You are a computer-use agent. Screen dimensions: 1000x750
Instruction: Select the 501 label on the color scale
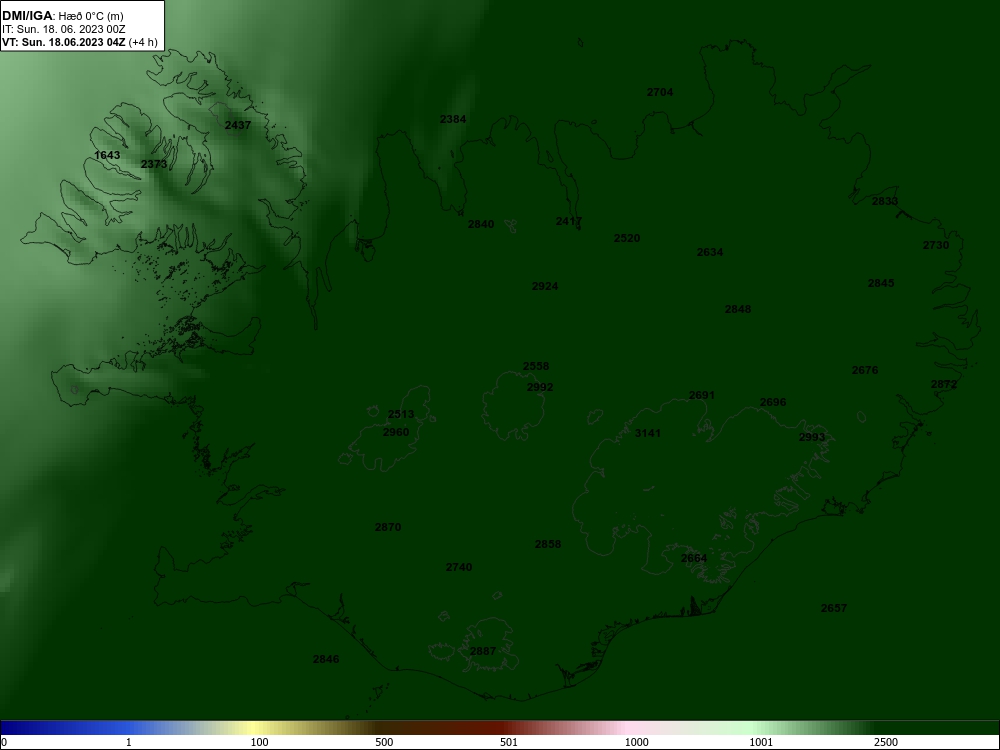pos(509,742)
